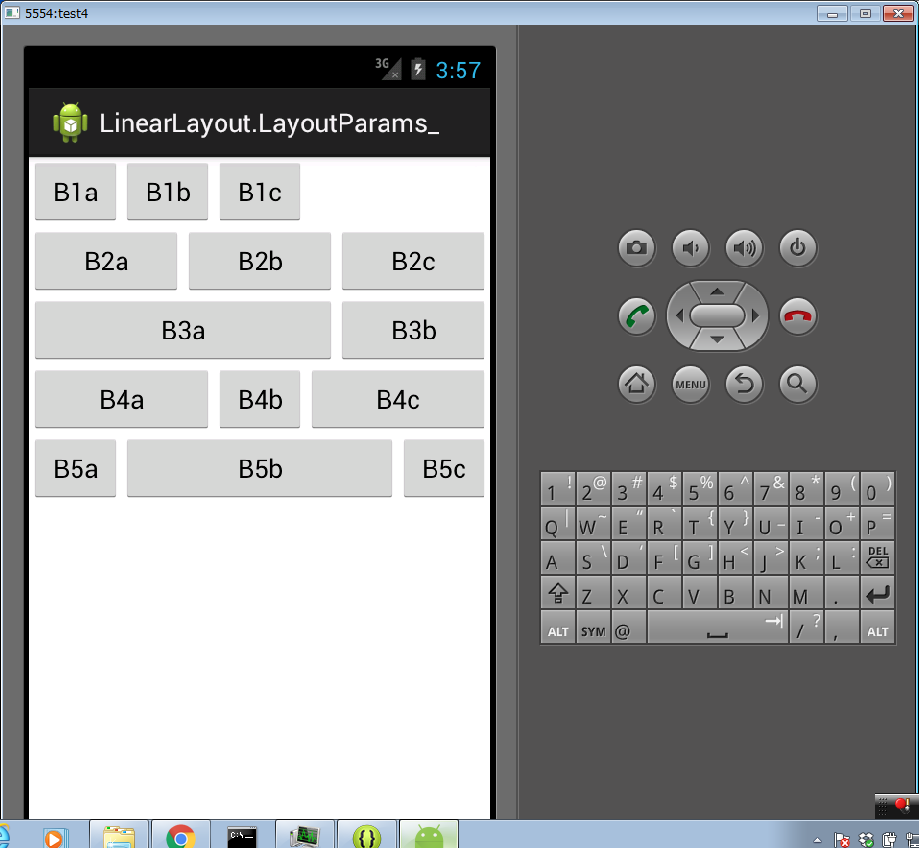Click the emulator Back button
The image size is (919, 848).
pyautogui.click(x=744, y=384)
